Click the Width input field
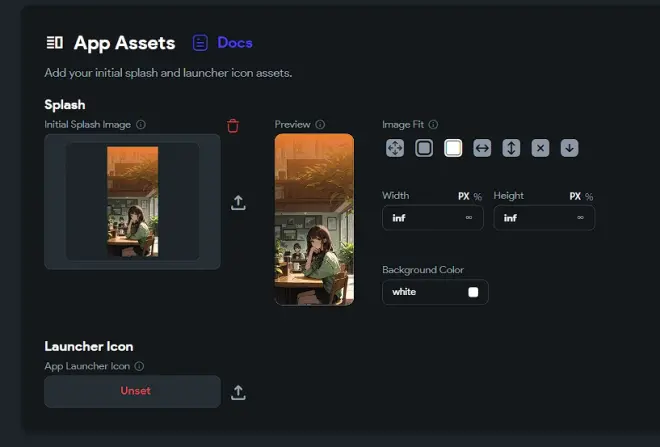This screenshot has width=660, height=447. [433, 218]
